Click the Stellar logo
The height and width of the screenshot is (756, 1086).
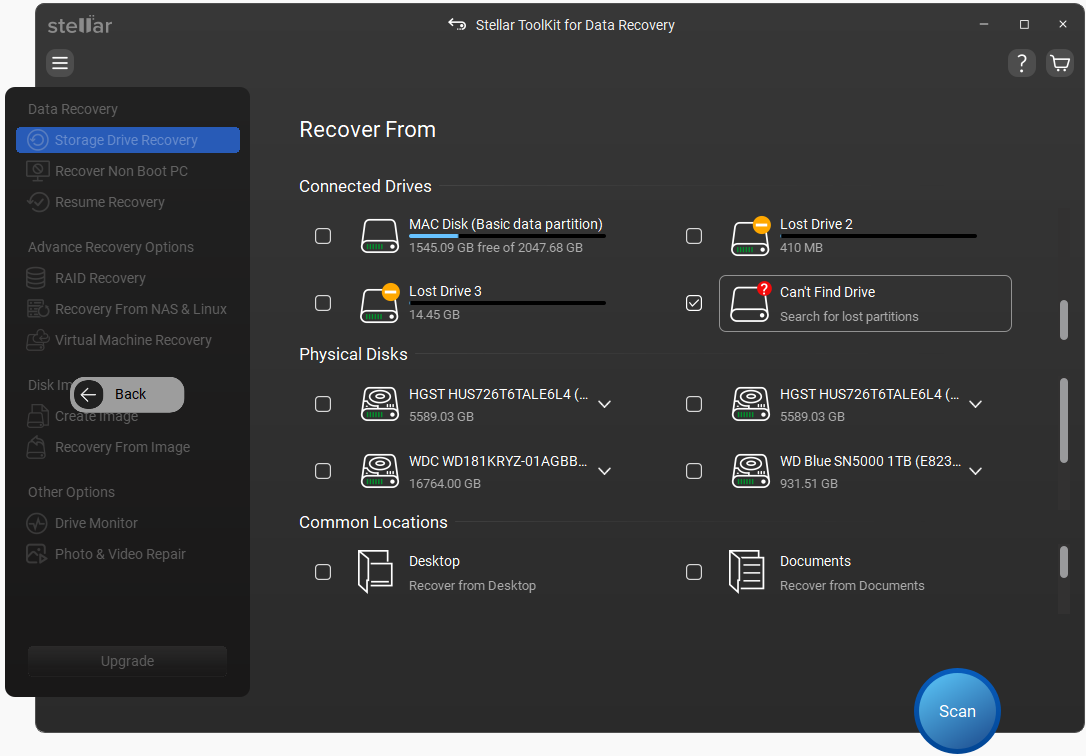pyautogui.click(x=80, y=25)
